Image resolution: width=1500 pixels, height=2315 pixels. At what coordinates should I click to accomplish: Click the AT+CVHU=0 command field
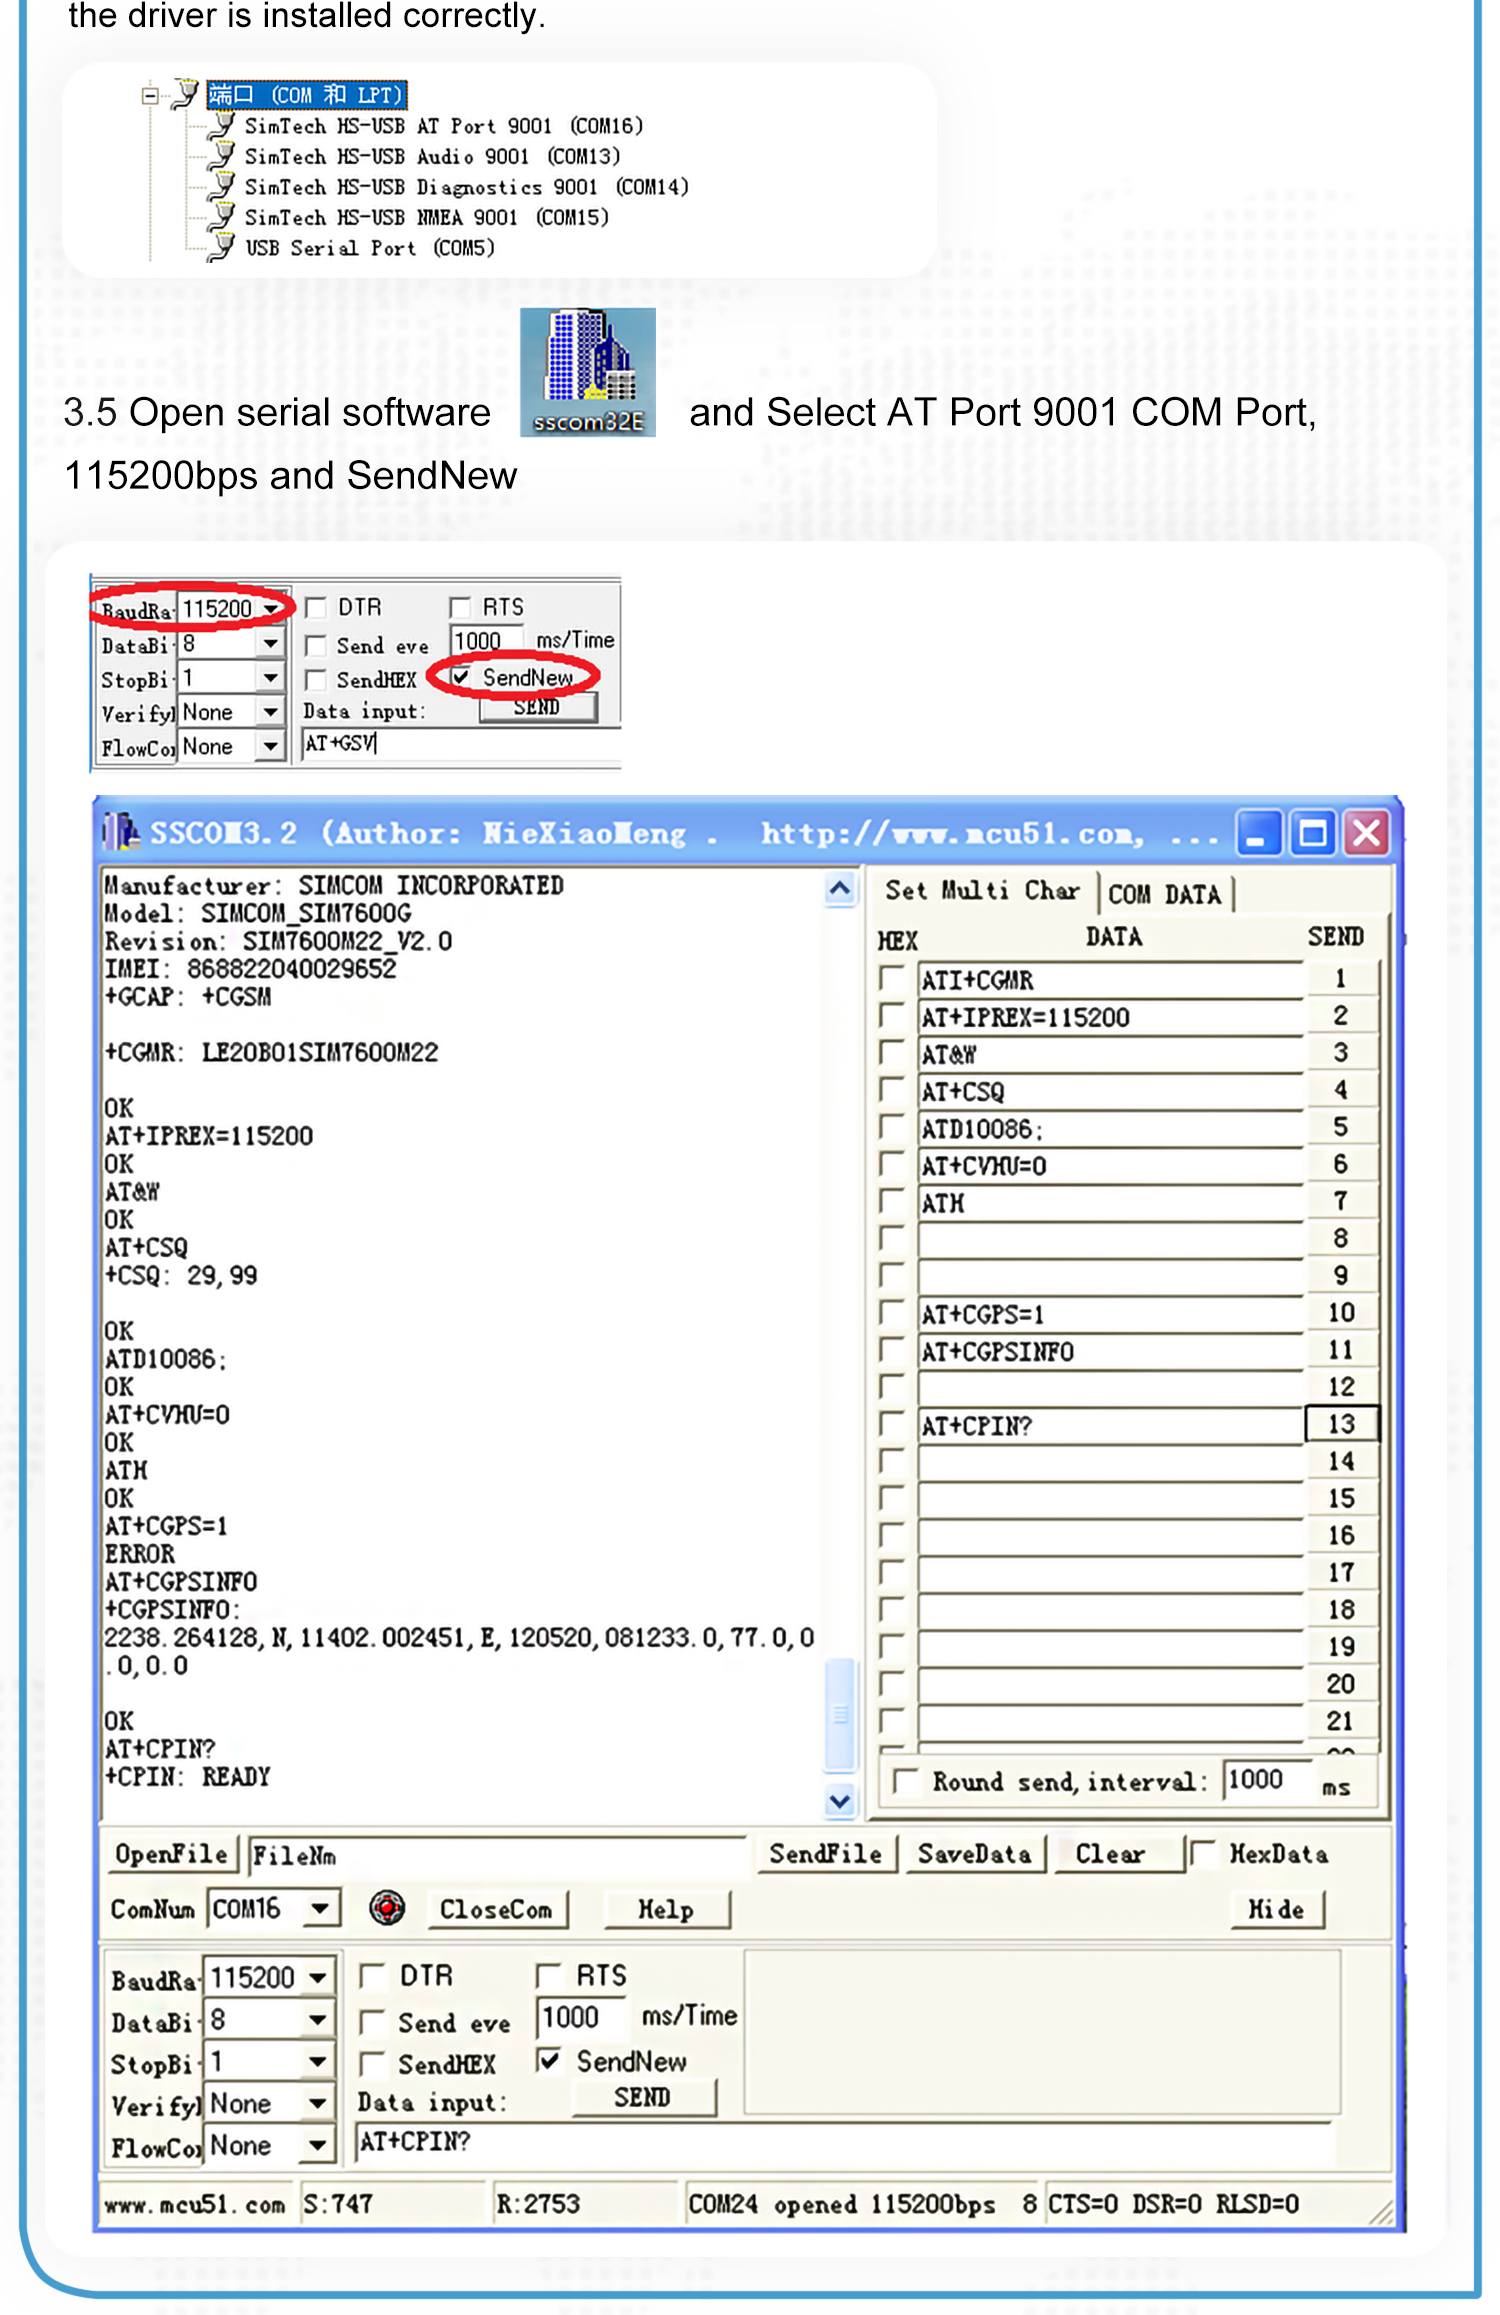tap(1111, 1165)
